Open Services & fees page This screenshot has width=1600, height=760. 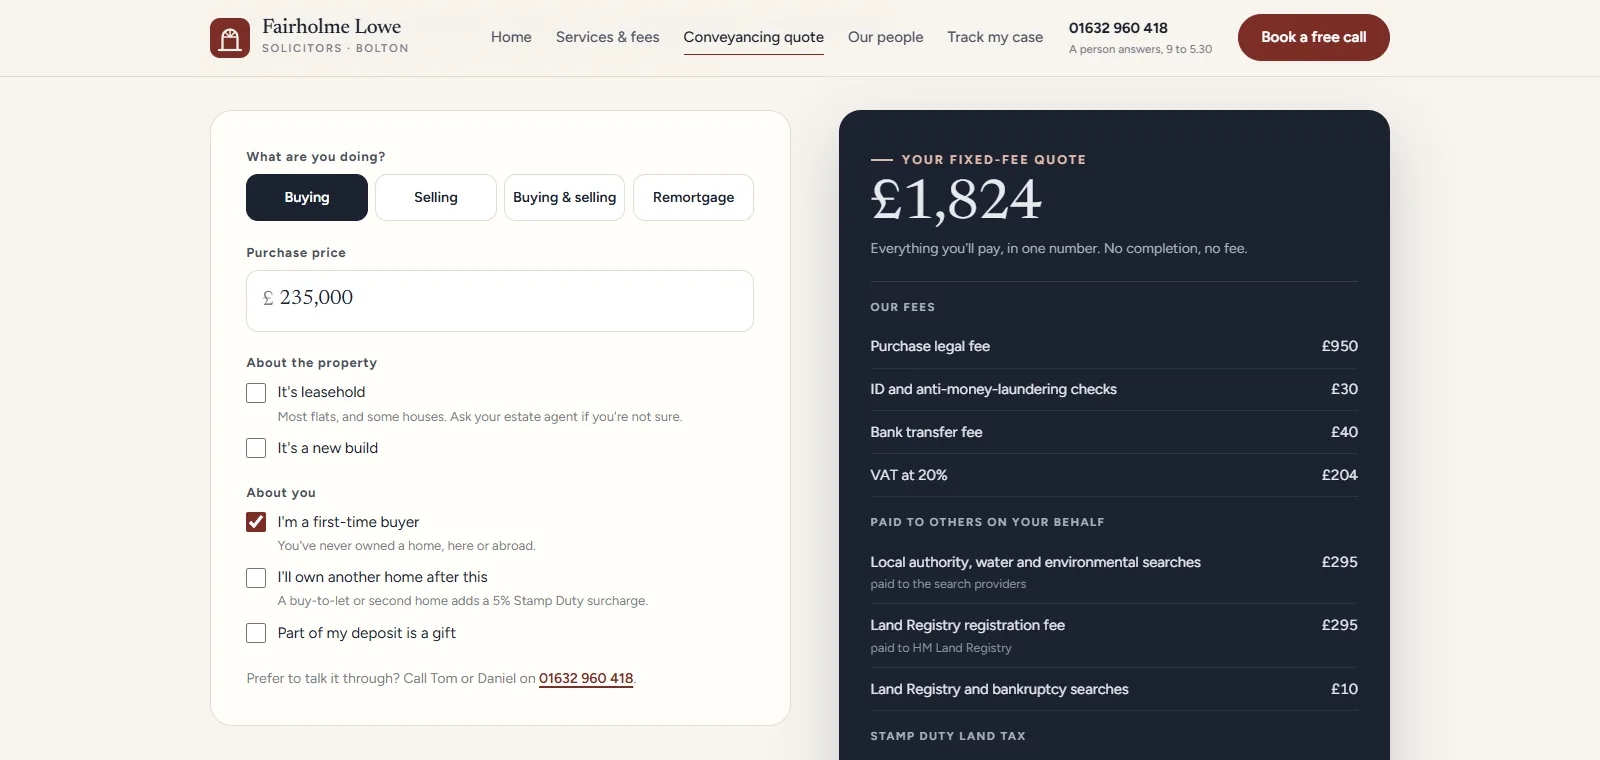point(608,37)
